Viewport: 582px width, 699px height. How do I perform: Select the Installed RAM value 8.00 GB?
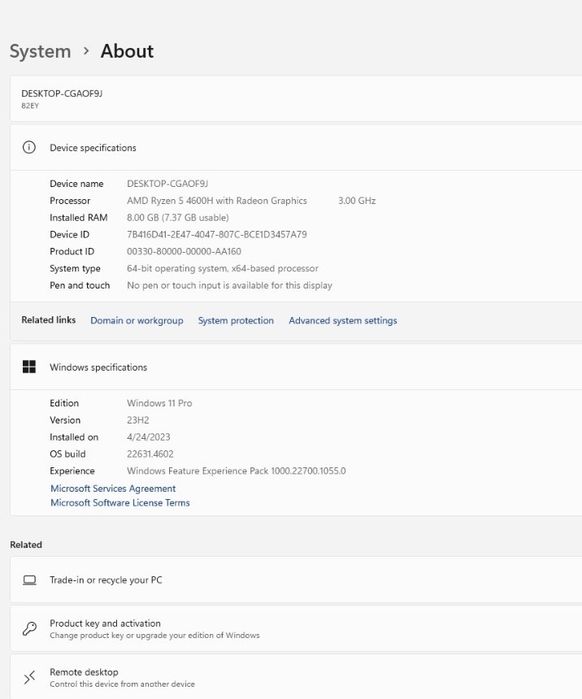click(x=178, y=218)
